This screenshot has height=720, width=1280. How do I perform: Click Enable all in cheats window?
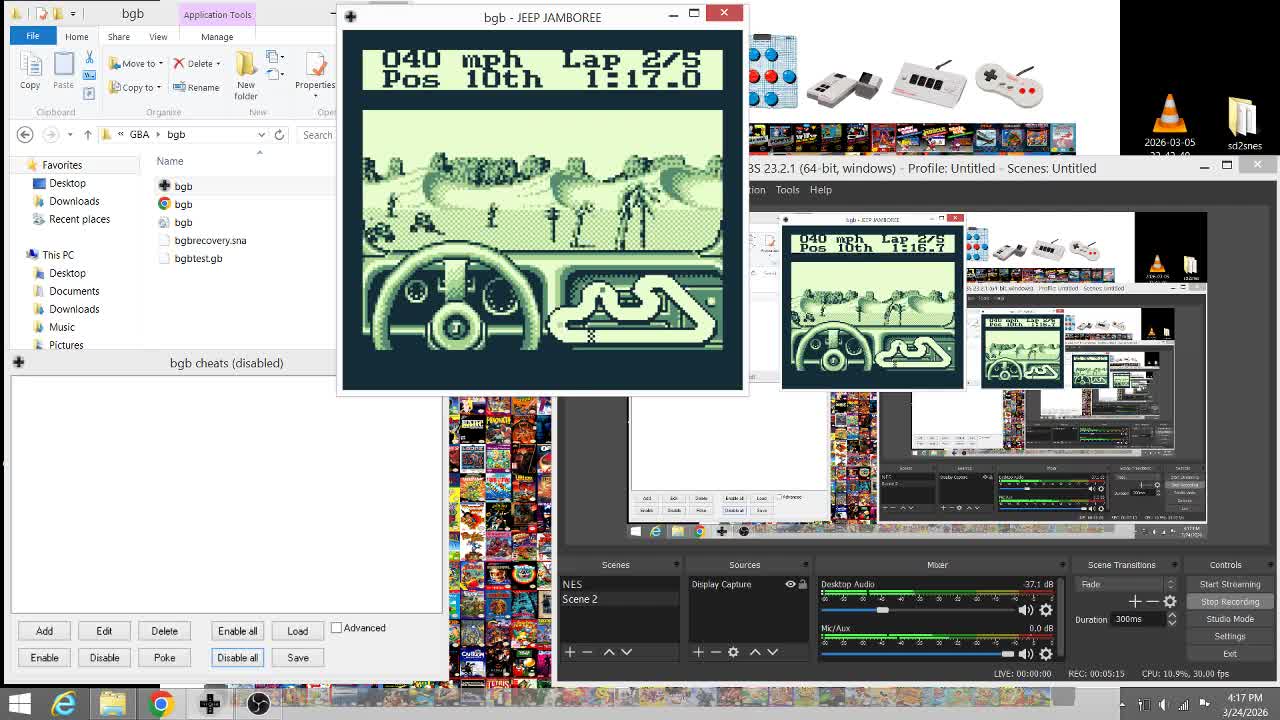[x=237, y=631]
